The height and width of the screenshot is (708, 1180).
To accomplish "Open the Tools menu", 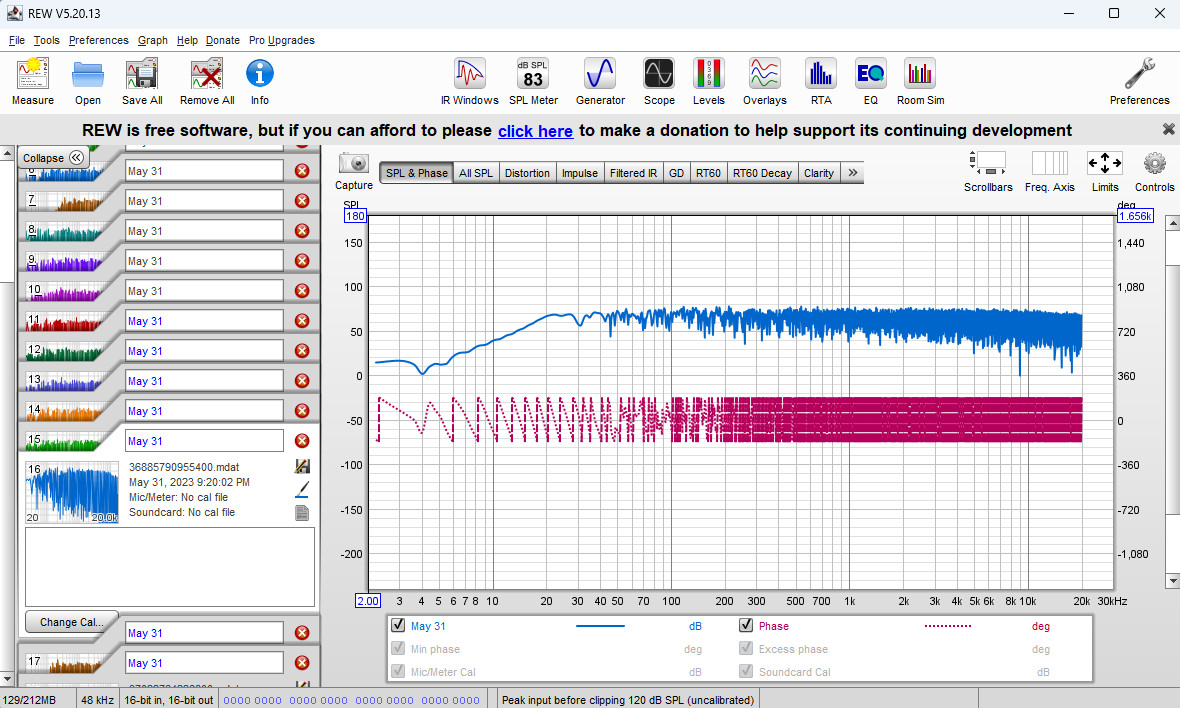I will coord(46,41).
